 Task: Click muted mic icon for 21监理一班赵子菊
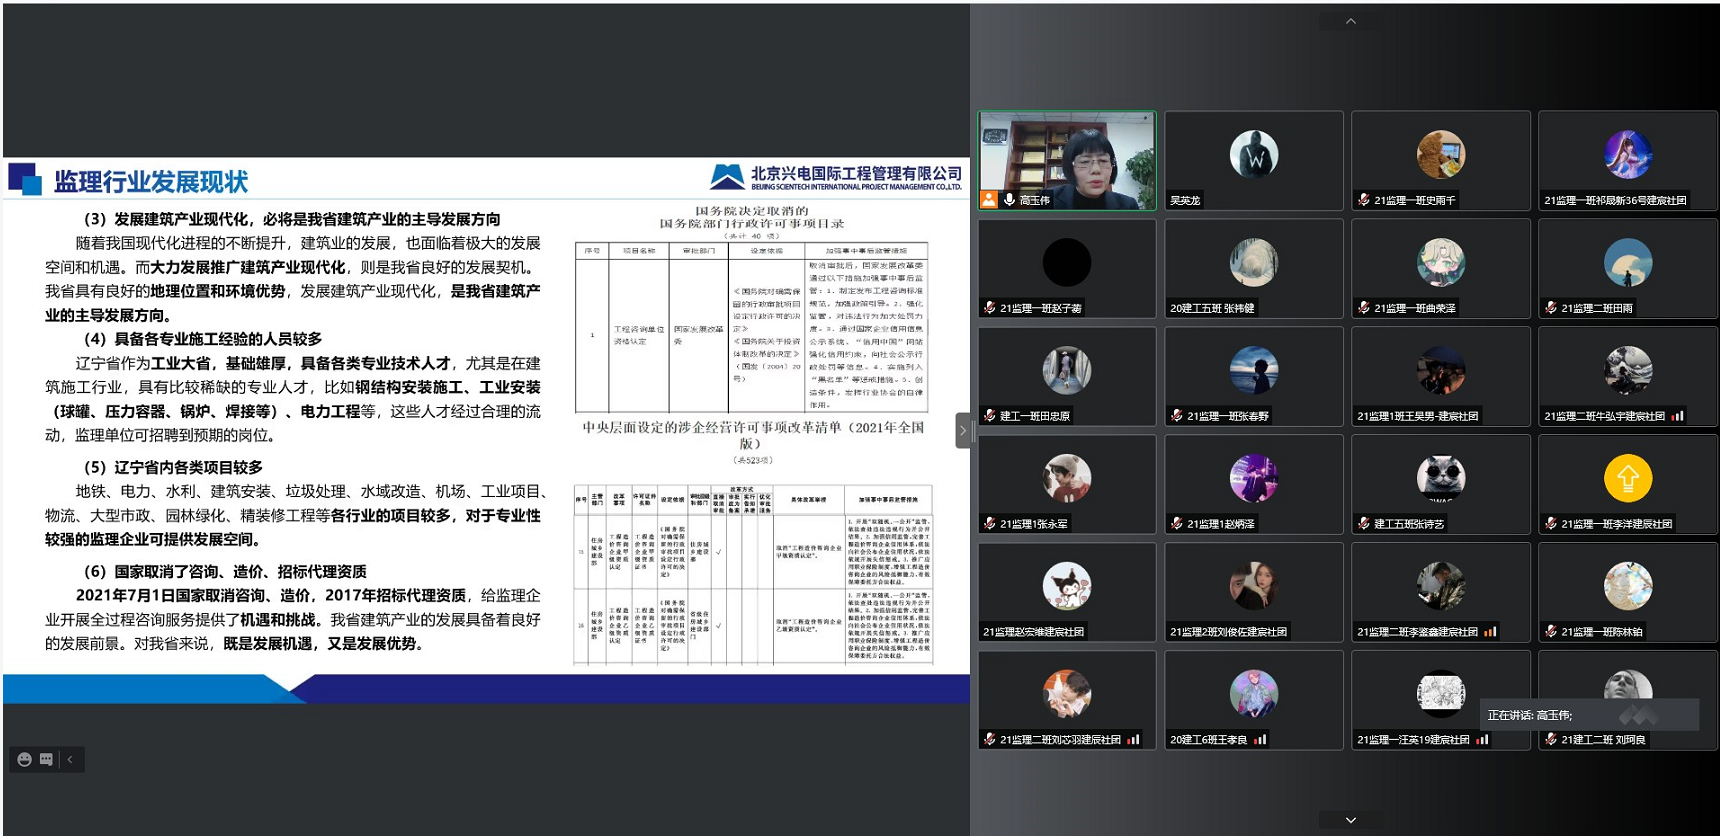(x=989, y=308)
